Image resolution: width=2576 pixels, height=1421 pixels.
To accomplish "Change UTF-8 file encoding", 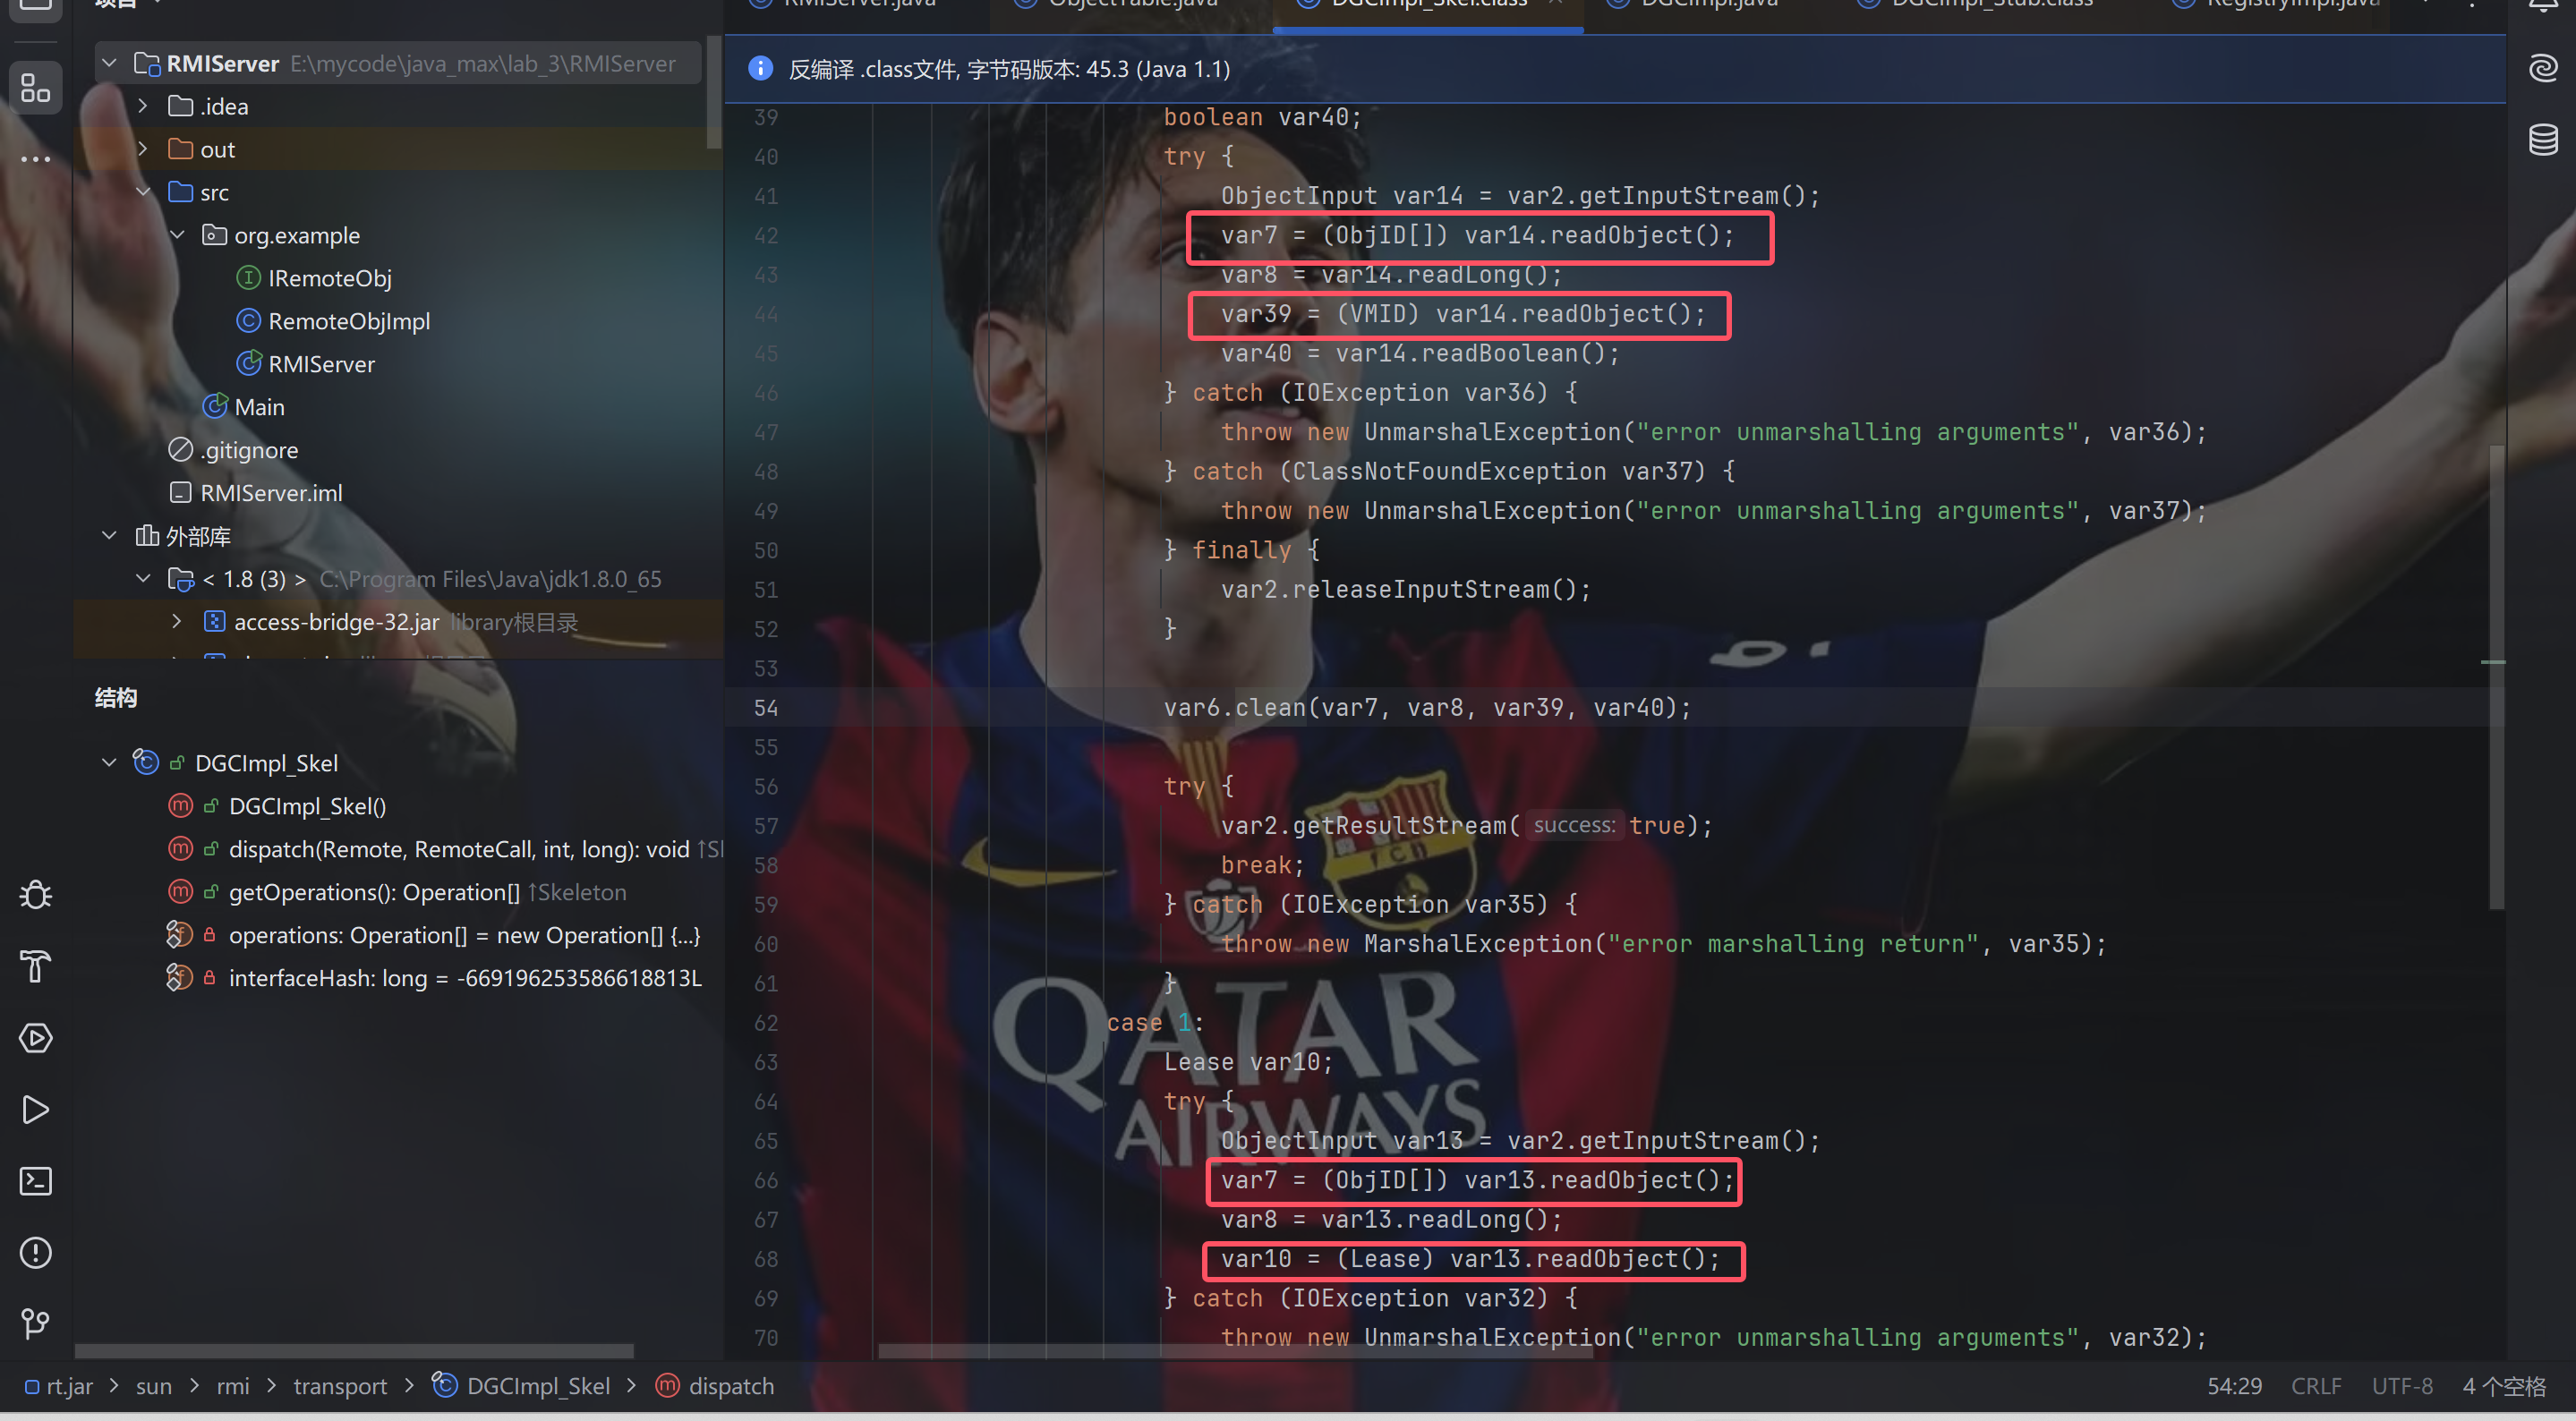I will point(2402,1386).
